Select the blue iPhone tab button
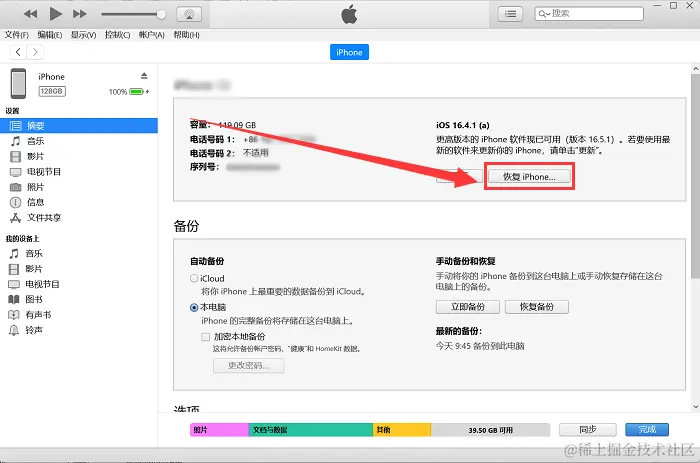Viewport: 700px width, 463px height. [x=349, y=52]
